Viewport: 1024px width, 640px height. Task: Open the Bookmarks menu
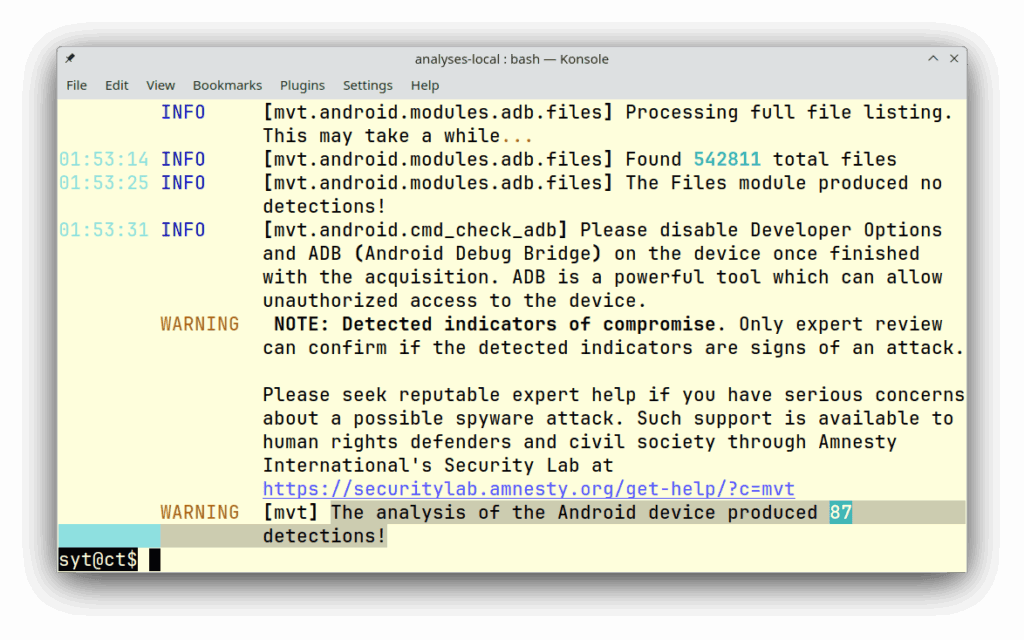227,85
